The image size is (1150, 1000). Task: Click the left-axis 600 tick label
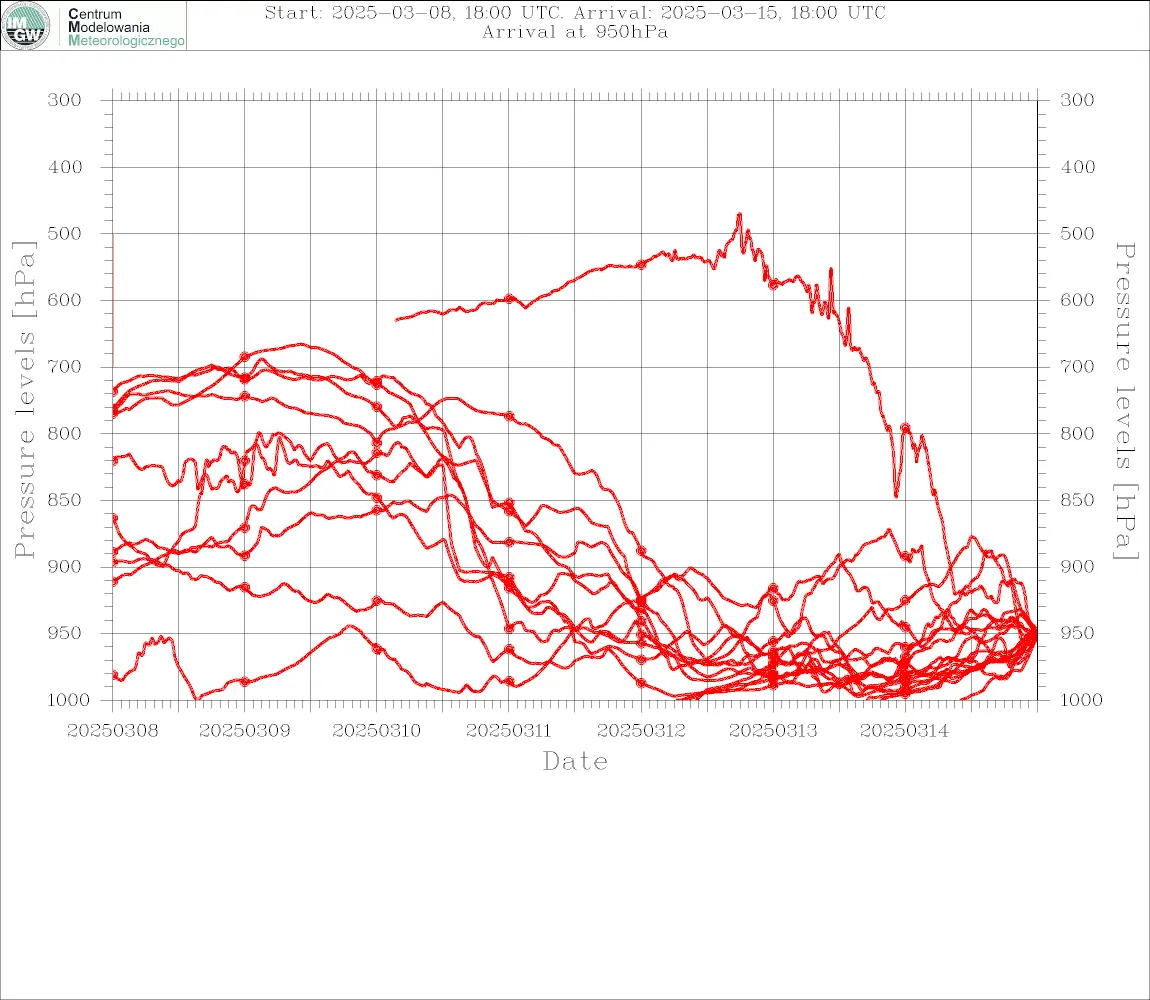pyautogui.click(x=65, y=300)
